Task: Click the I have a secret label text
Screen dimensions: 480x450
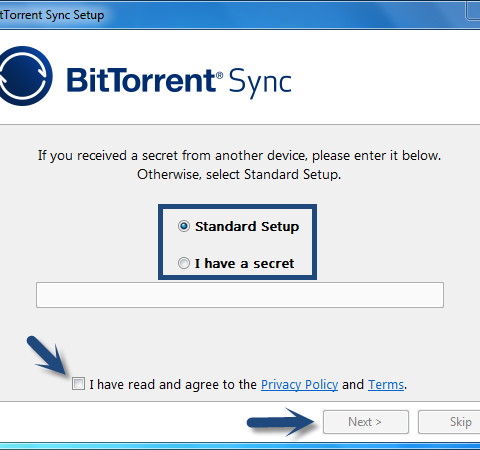Action: tap(245, 263)
